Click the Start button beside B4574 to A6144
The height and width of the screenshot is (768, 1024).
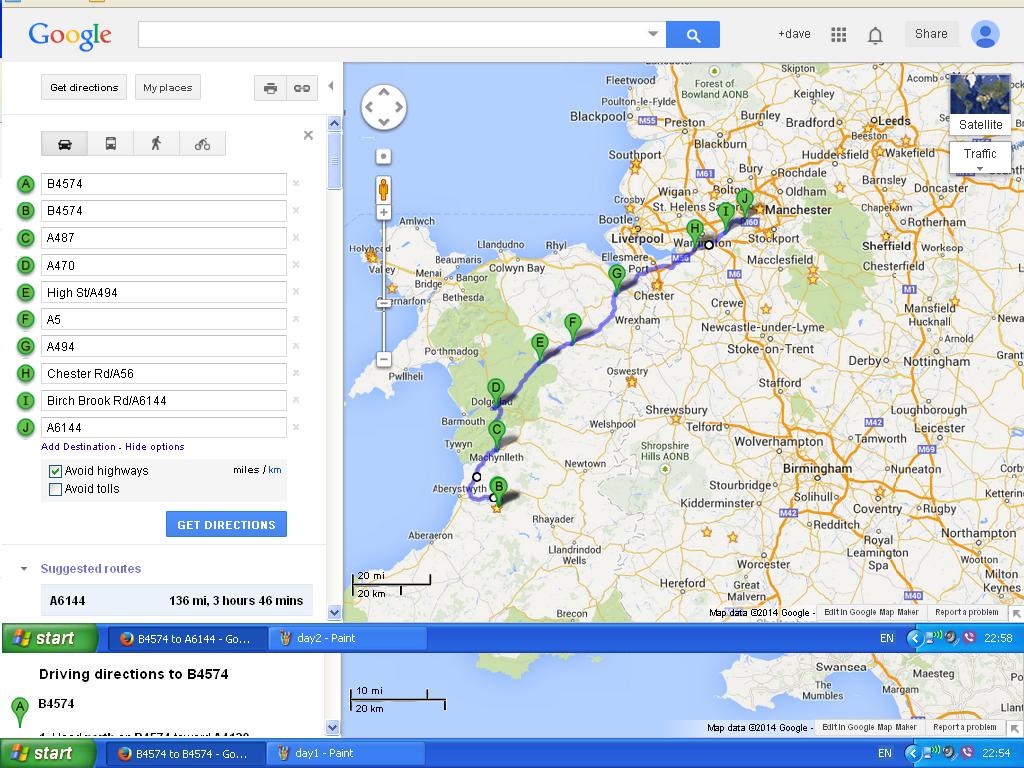[50, 638]
